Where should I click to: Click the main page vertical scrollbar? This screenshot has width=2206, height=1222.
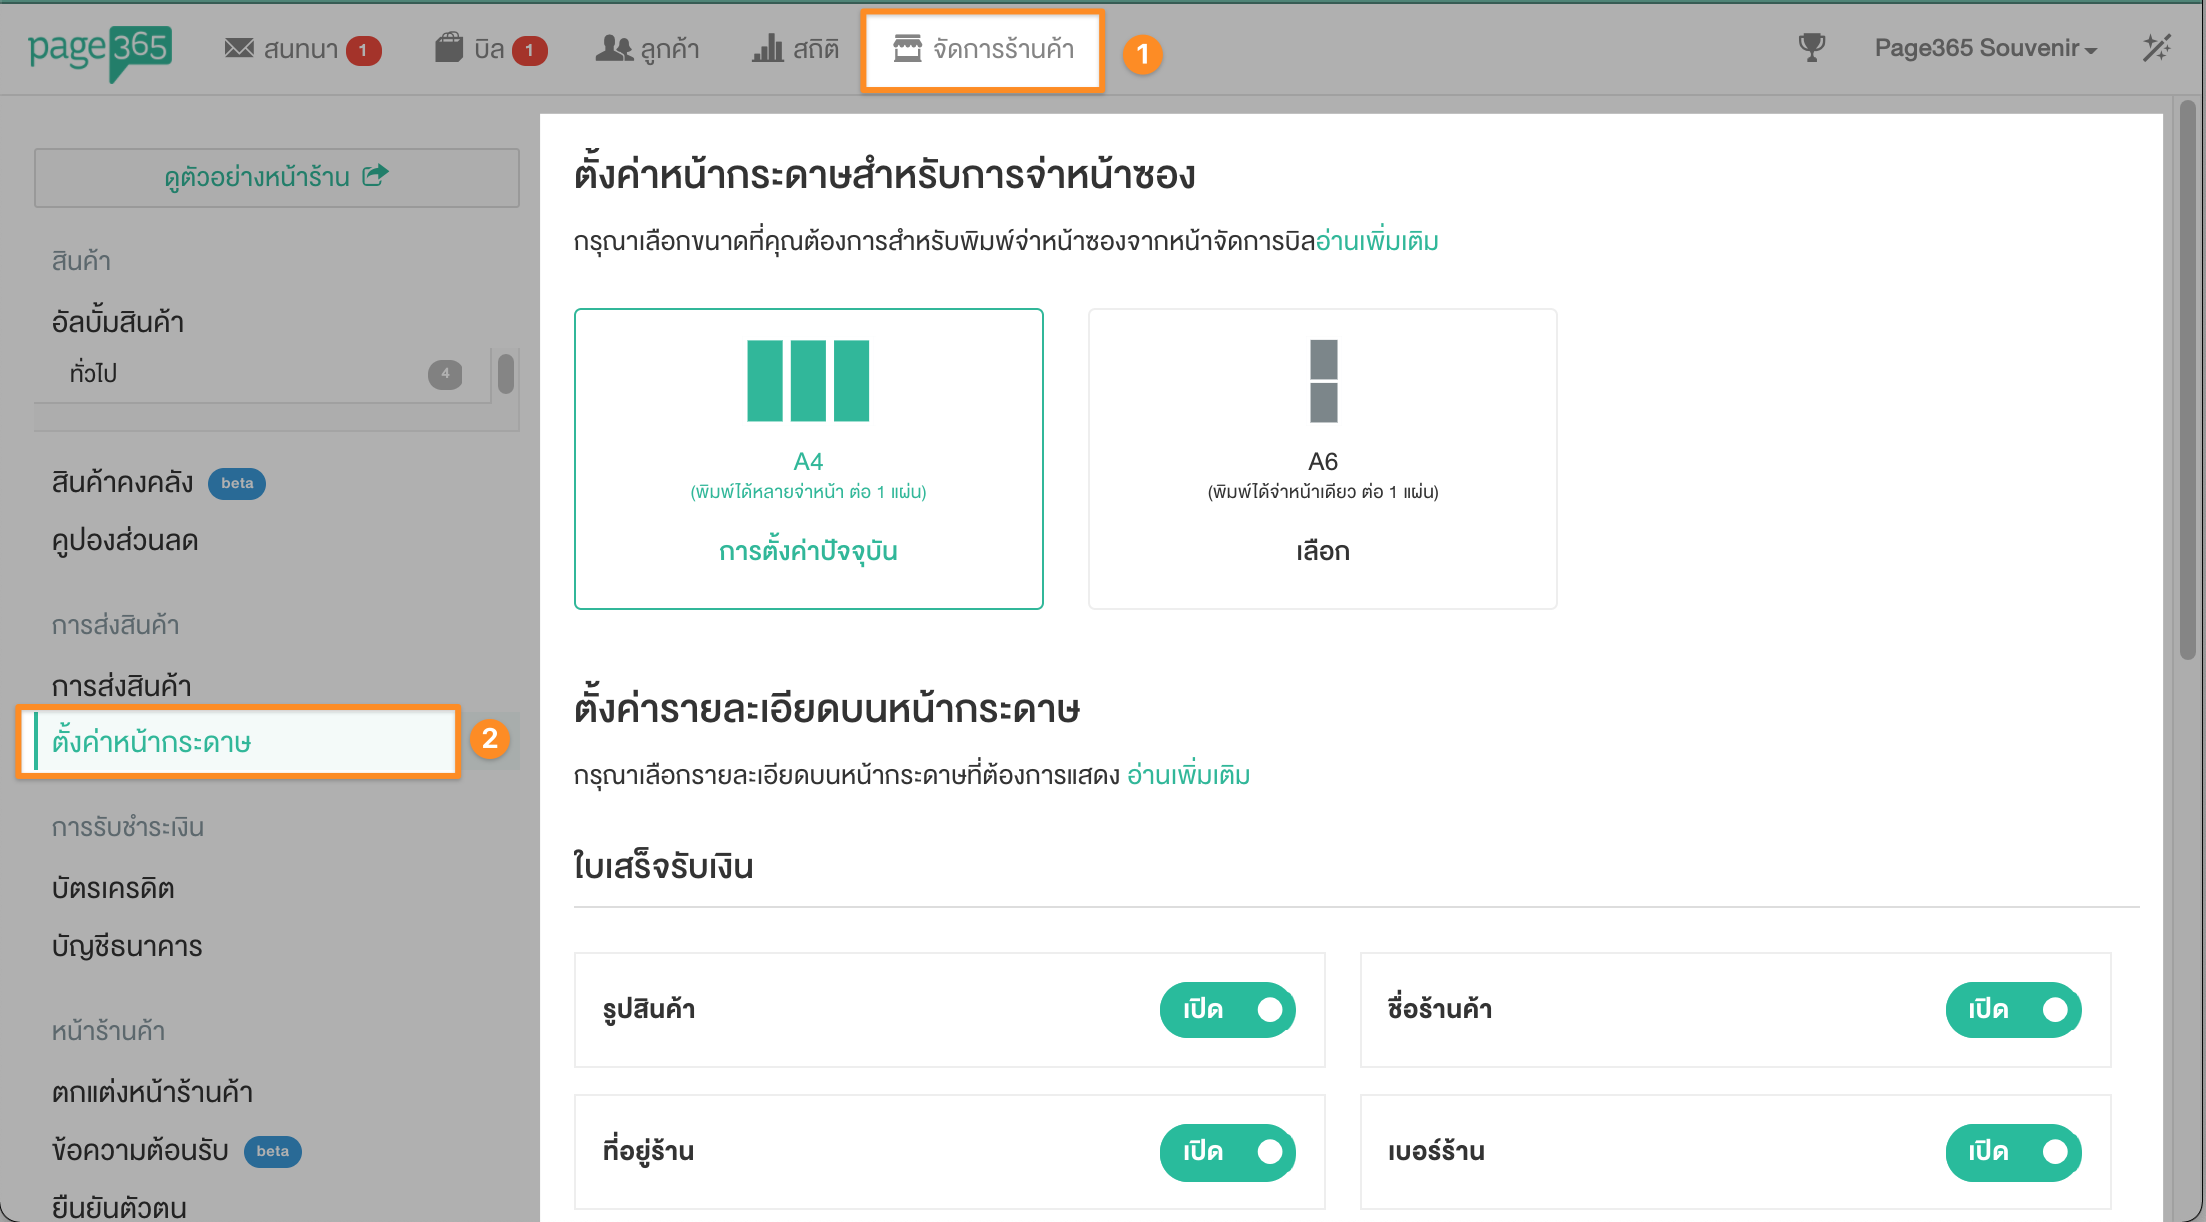click(2188, 380)
